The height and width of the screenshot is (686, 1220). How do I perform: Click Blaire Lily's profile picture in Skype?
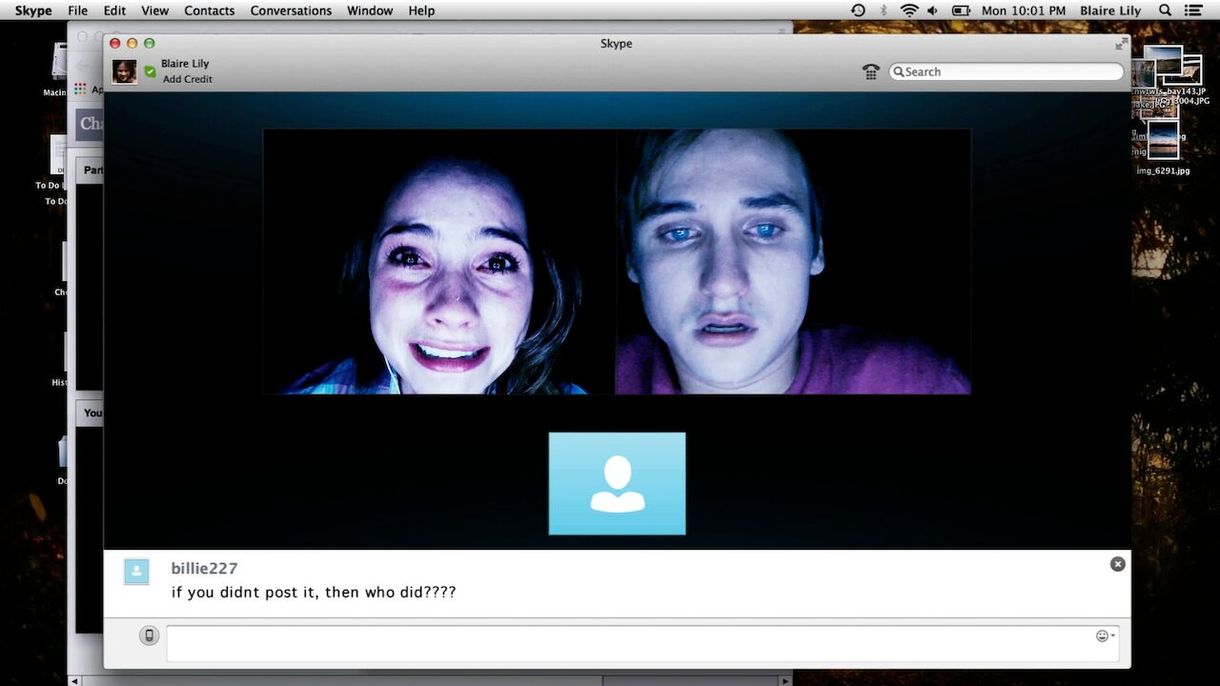(x=125, y=71)
